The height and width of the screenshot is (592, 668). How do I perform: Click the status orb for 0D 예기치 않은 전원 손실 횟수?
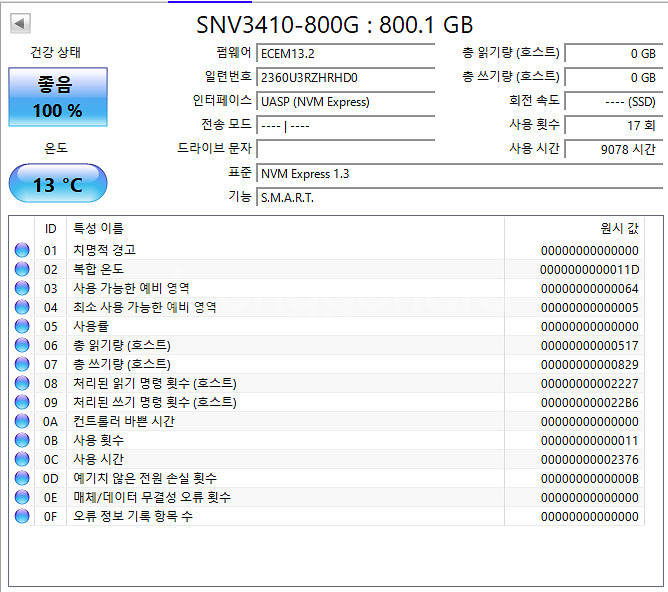(22, 478)
